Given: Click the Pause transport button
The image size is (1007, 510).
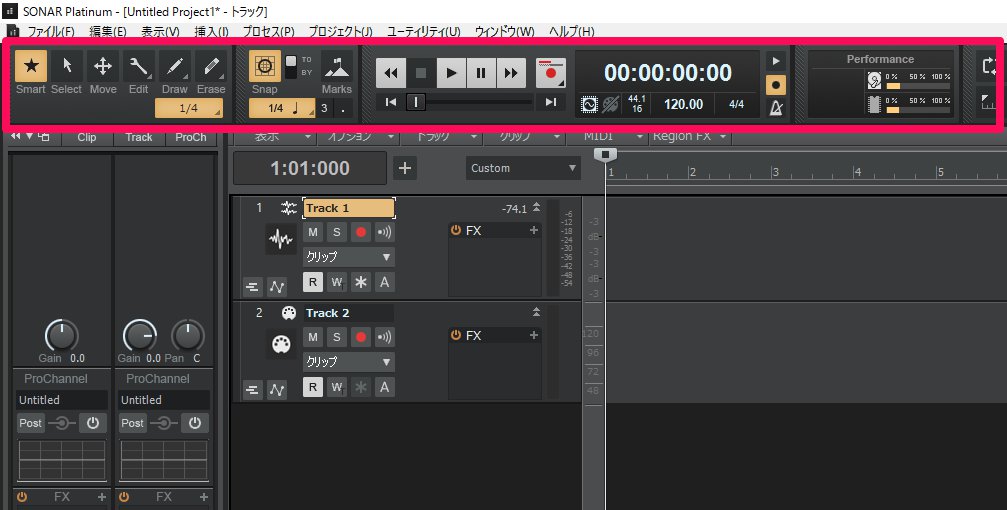Looking at the screenshot, I should coord(481,73).
